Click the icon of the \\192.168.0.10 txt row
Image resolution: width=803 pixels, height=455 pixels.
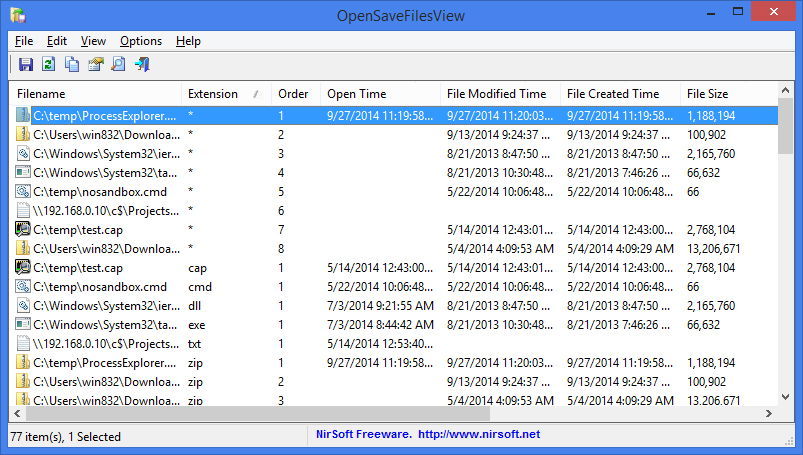23,343
